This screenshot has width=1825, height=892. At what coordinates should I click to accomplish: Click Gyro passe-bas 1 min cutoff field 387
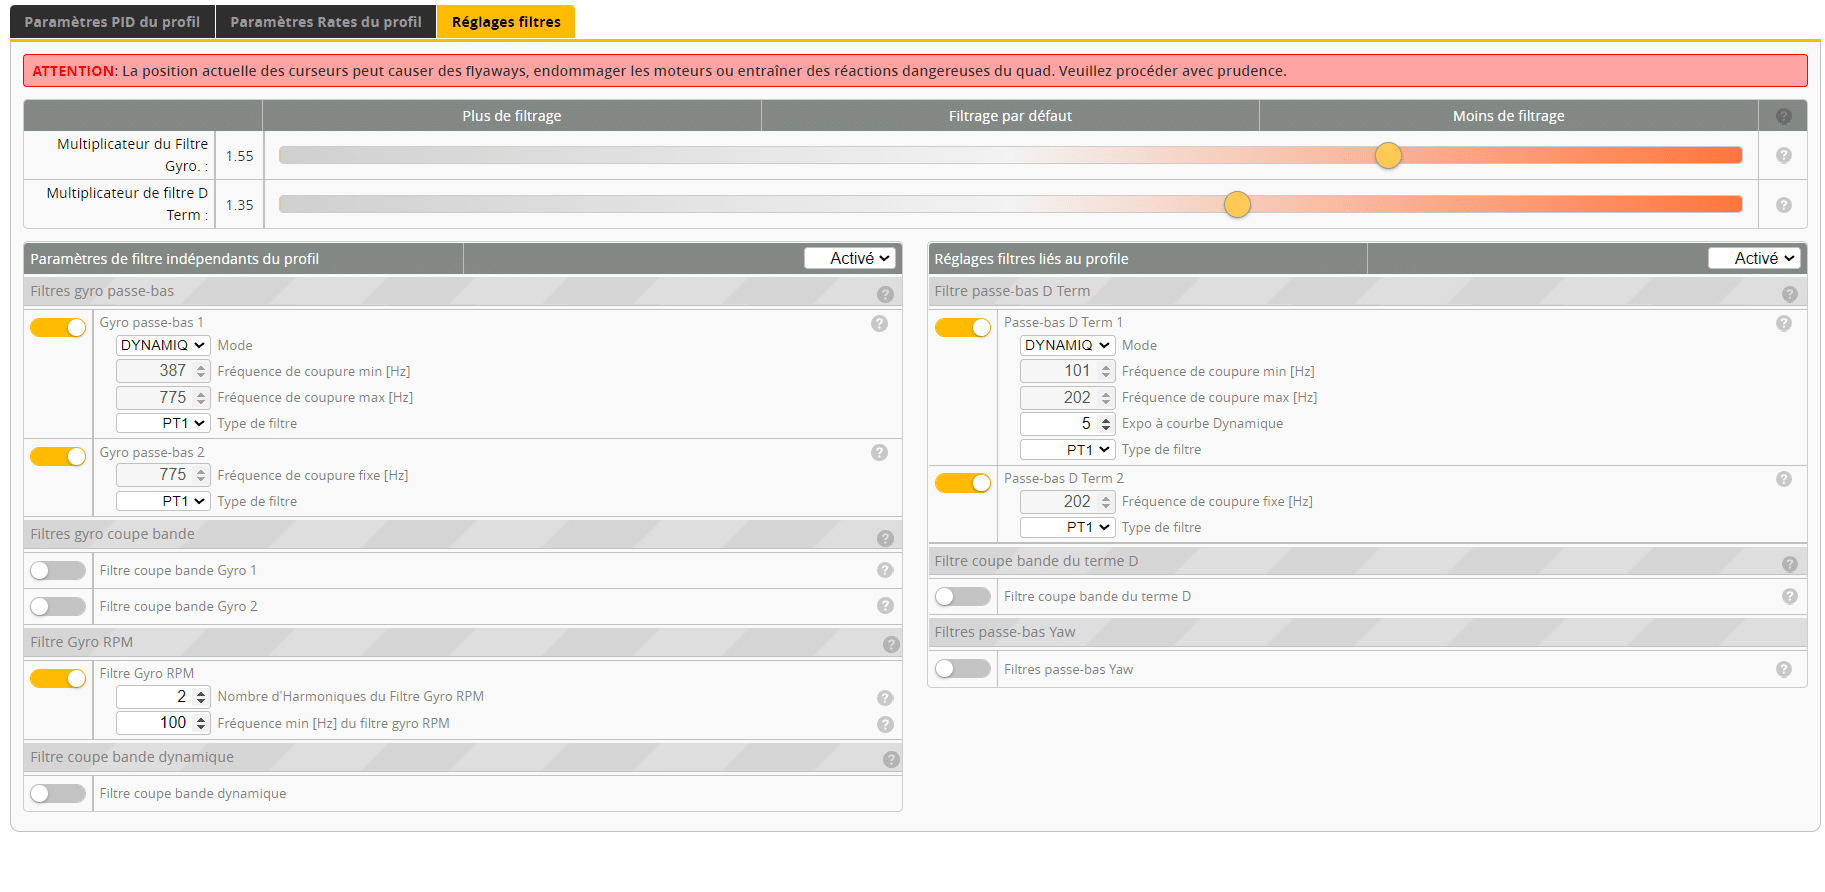(163, 371)
